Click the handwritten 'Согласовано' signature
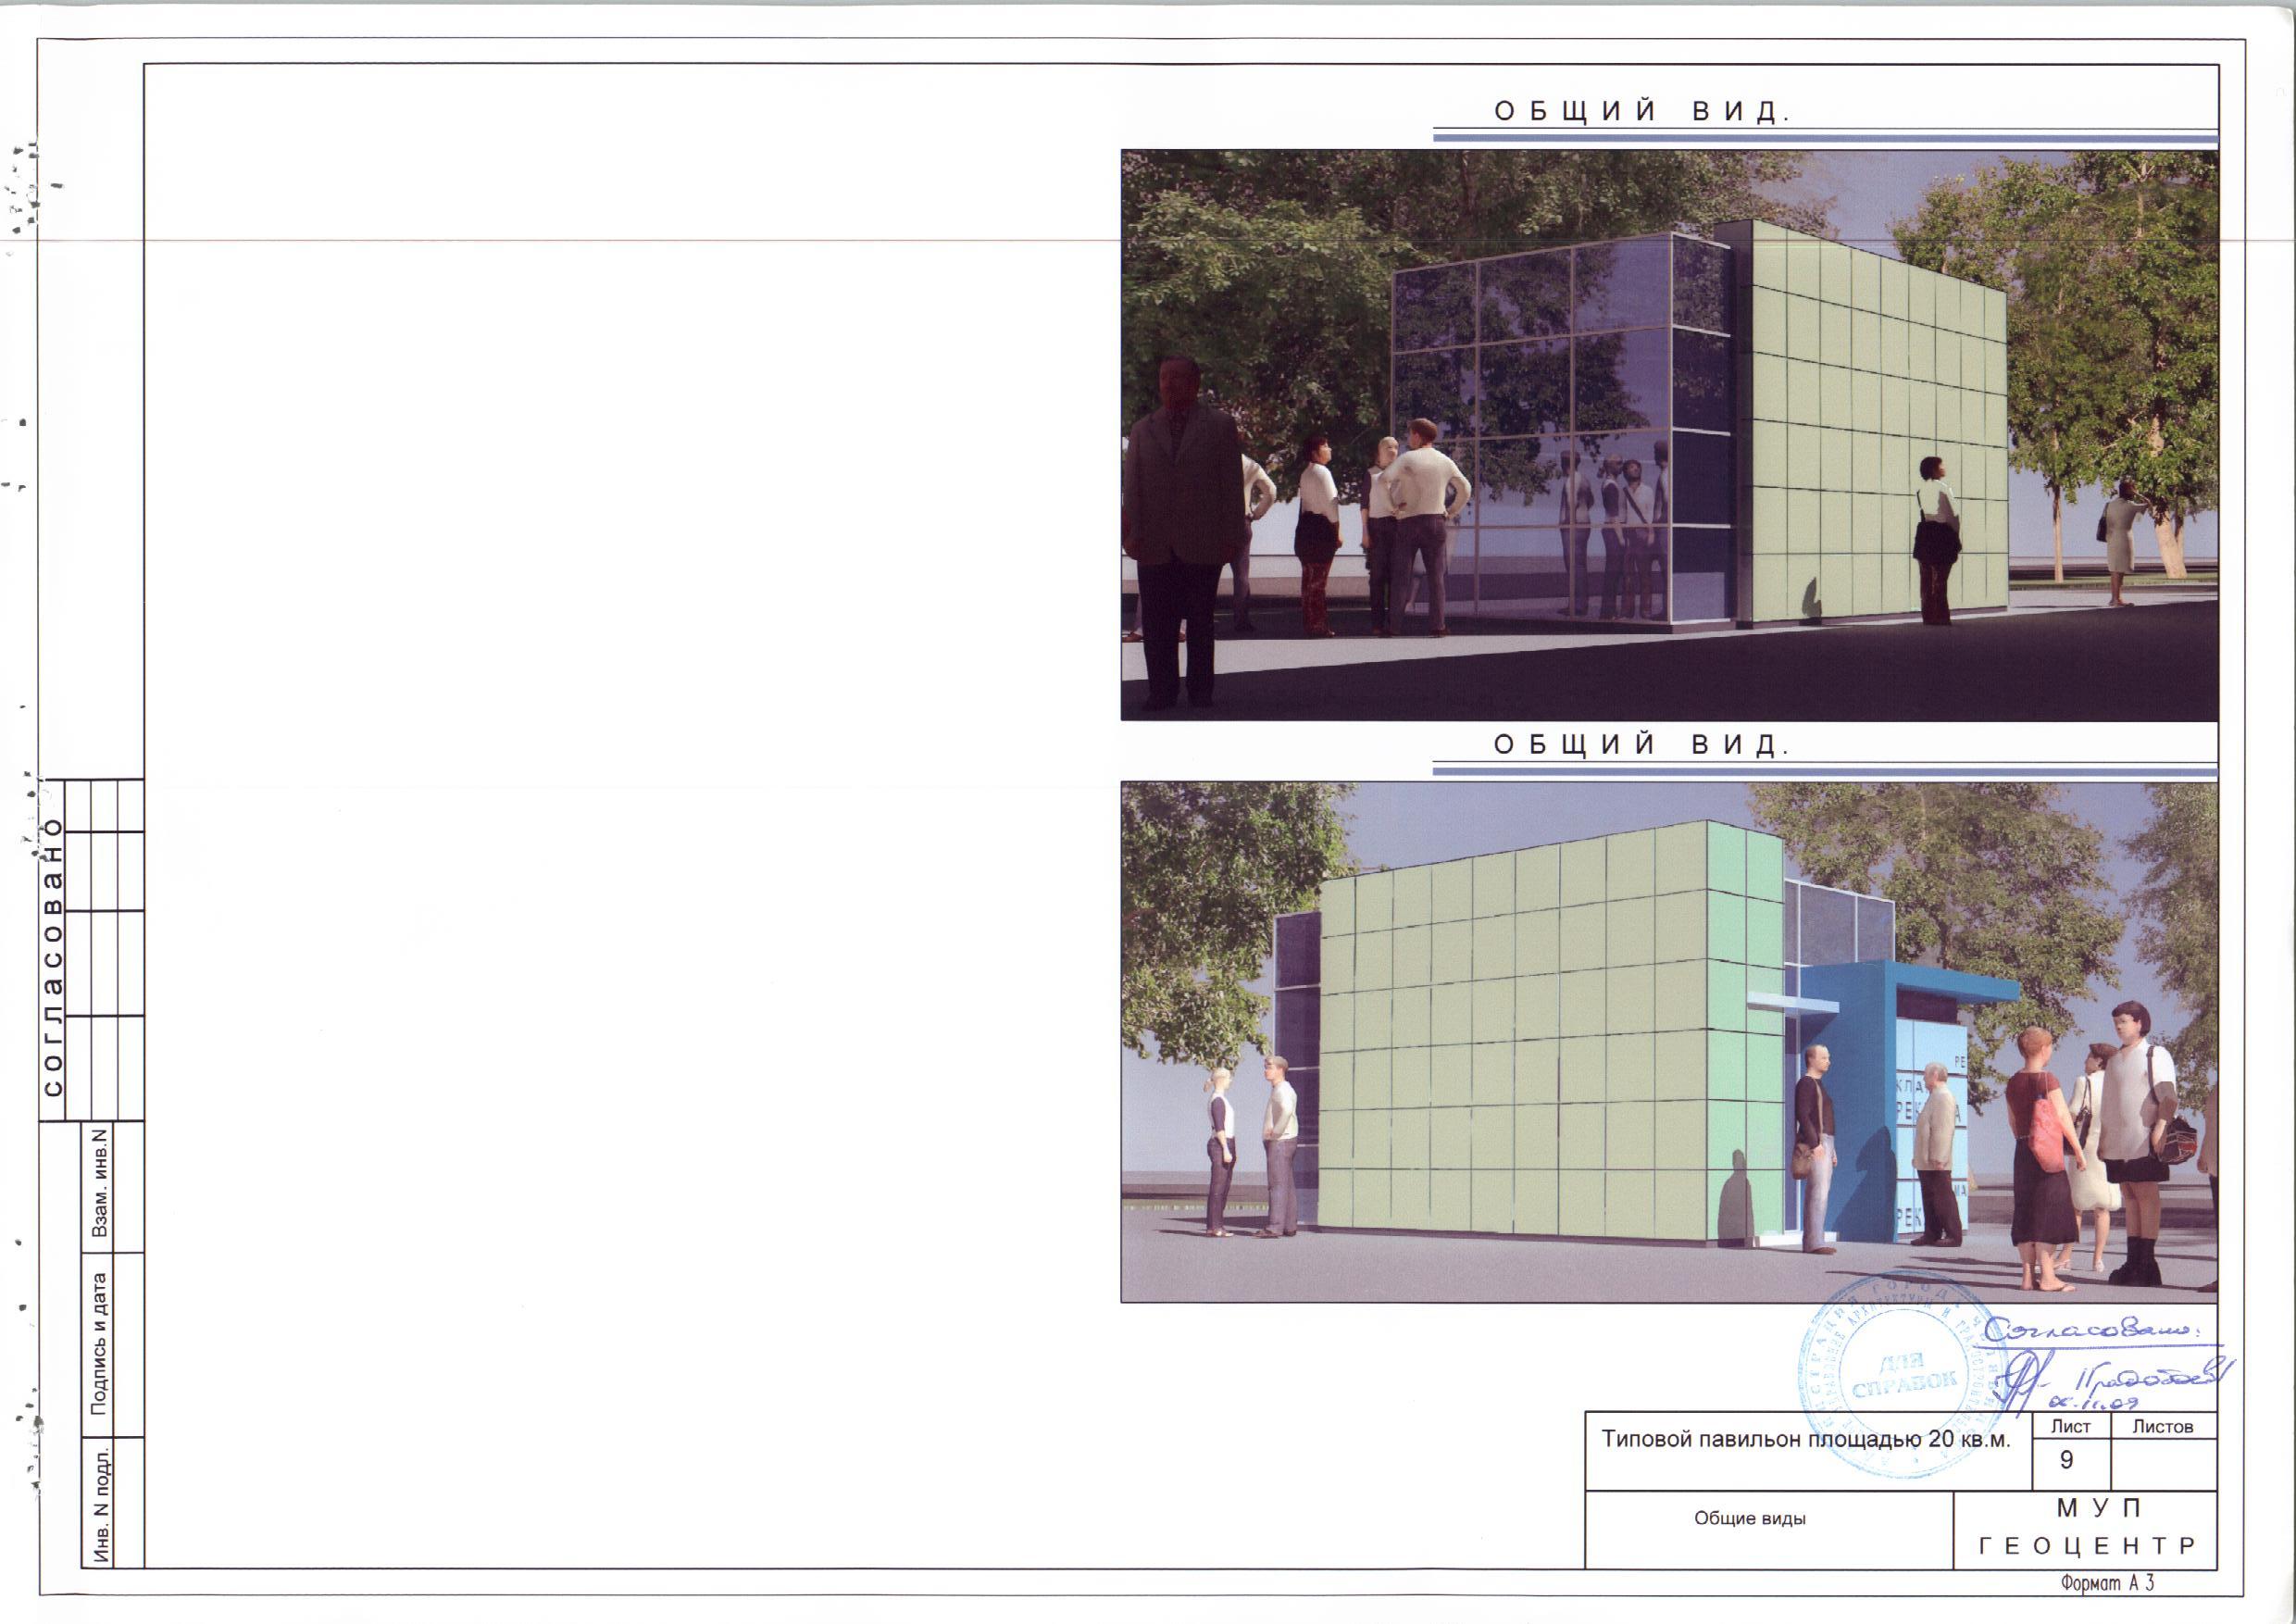The width and height of the screenshot is (2296, 1624). click(x=2090, y=1332)
